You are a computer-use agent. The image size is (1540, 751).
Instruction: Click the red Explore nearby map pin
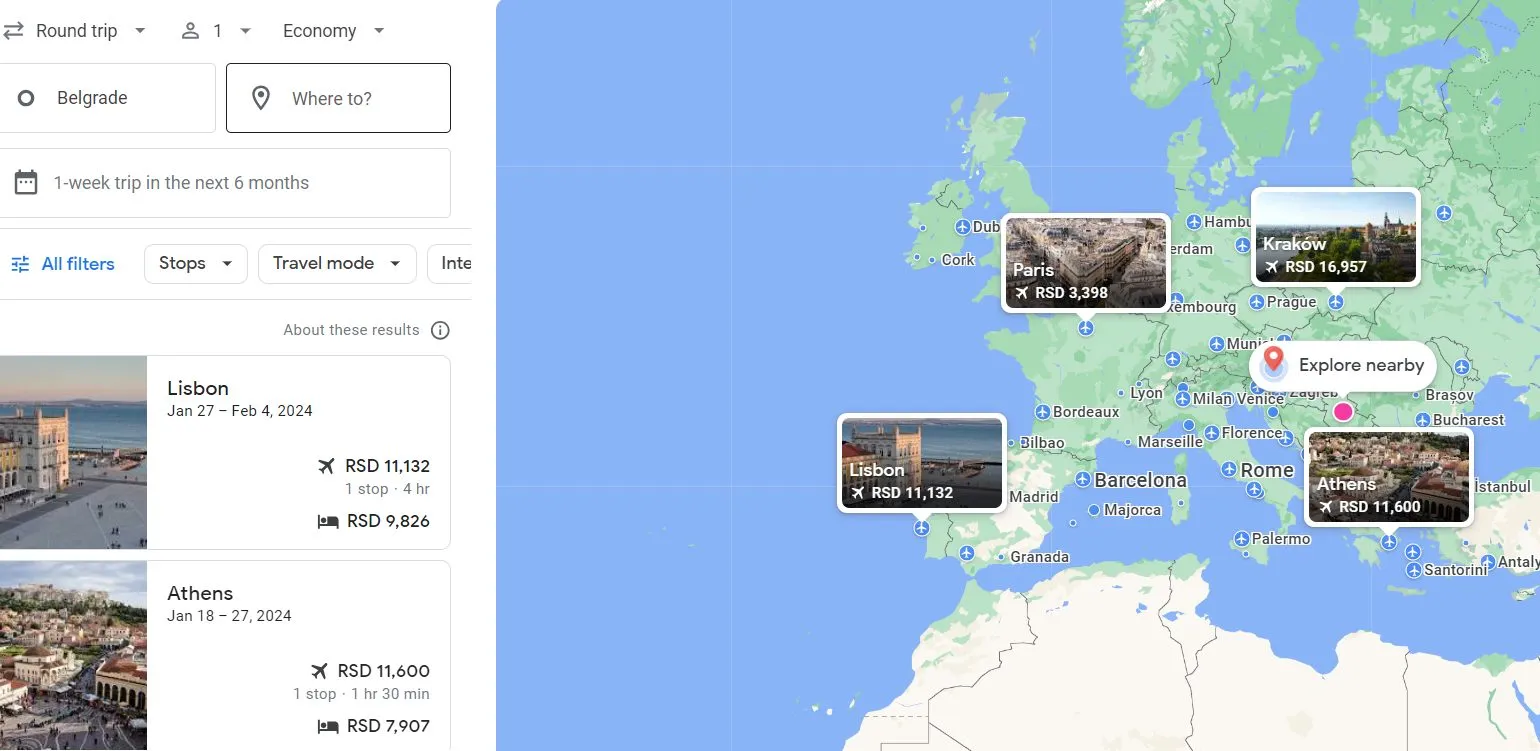click(1273, 359)
